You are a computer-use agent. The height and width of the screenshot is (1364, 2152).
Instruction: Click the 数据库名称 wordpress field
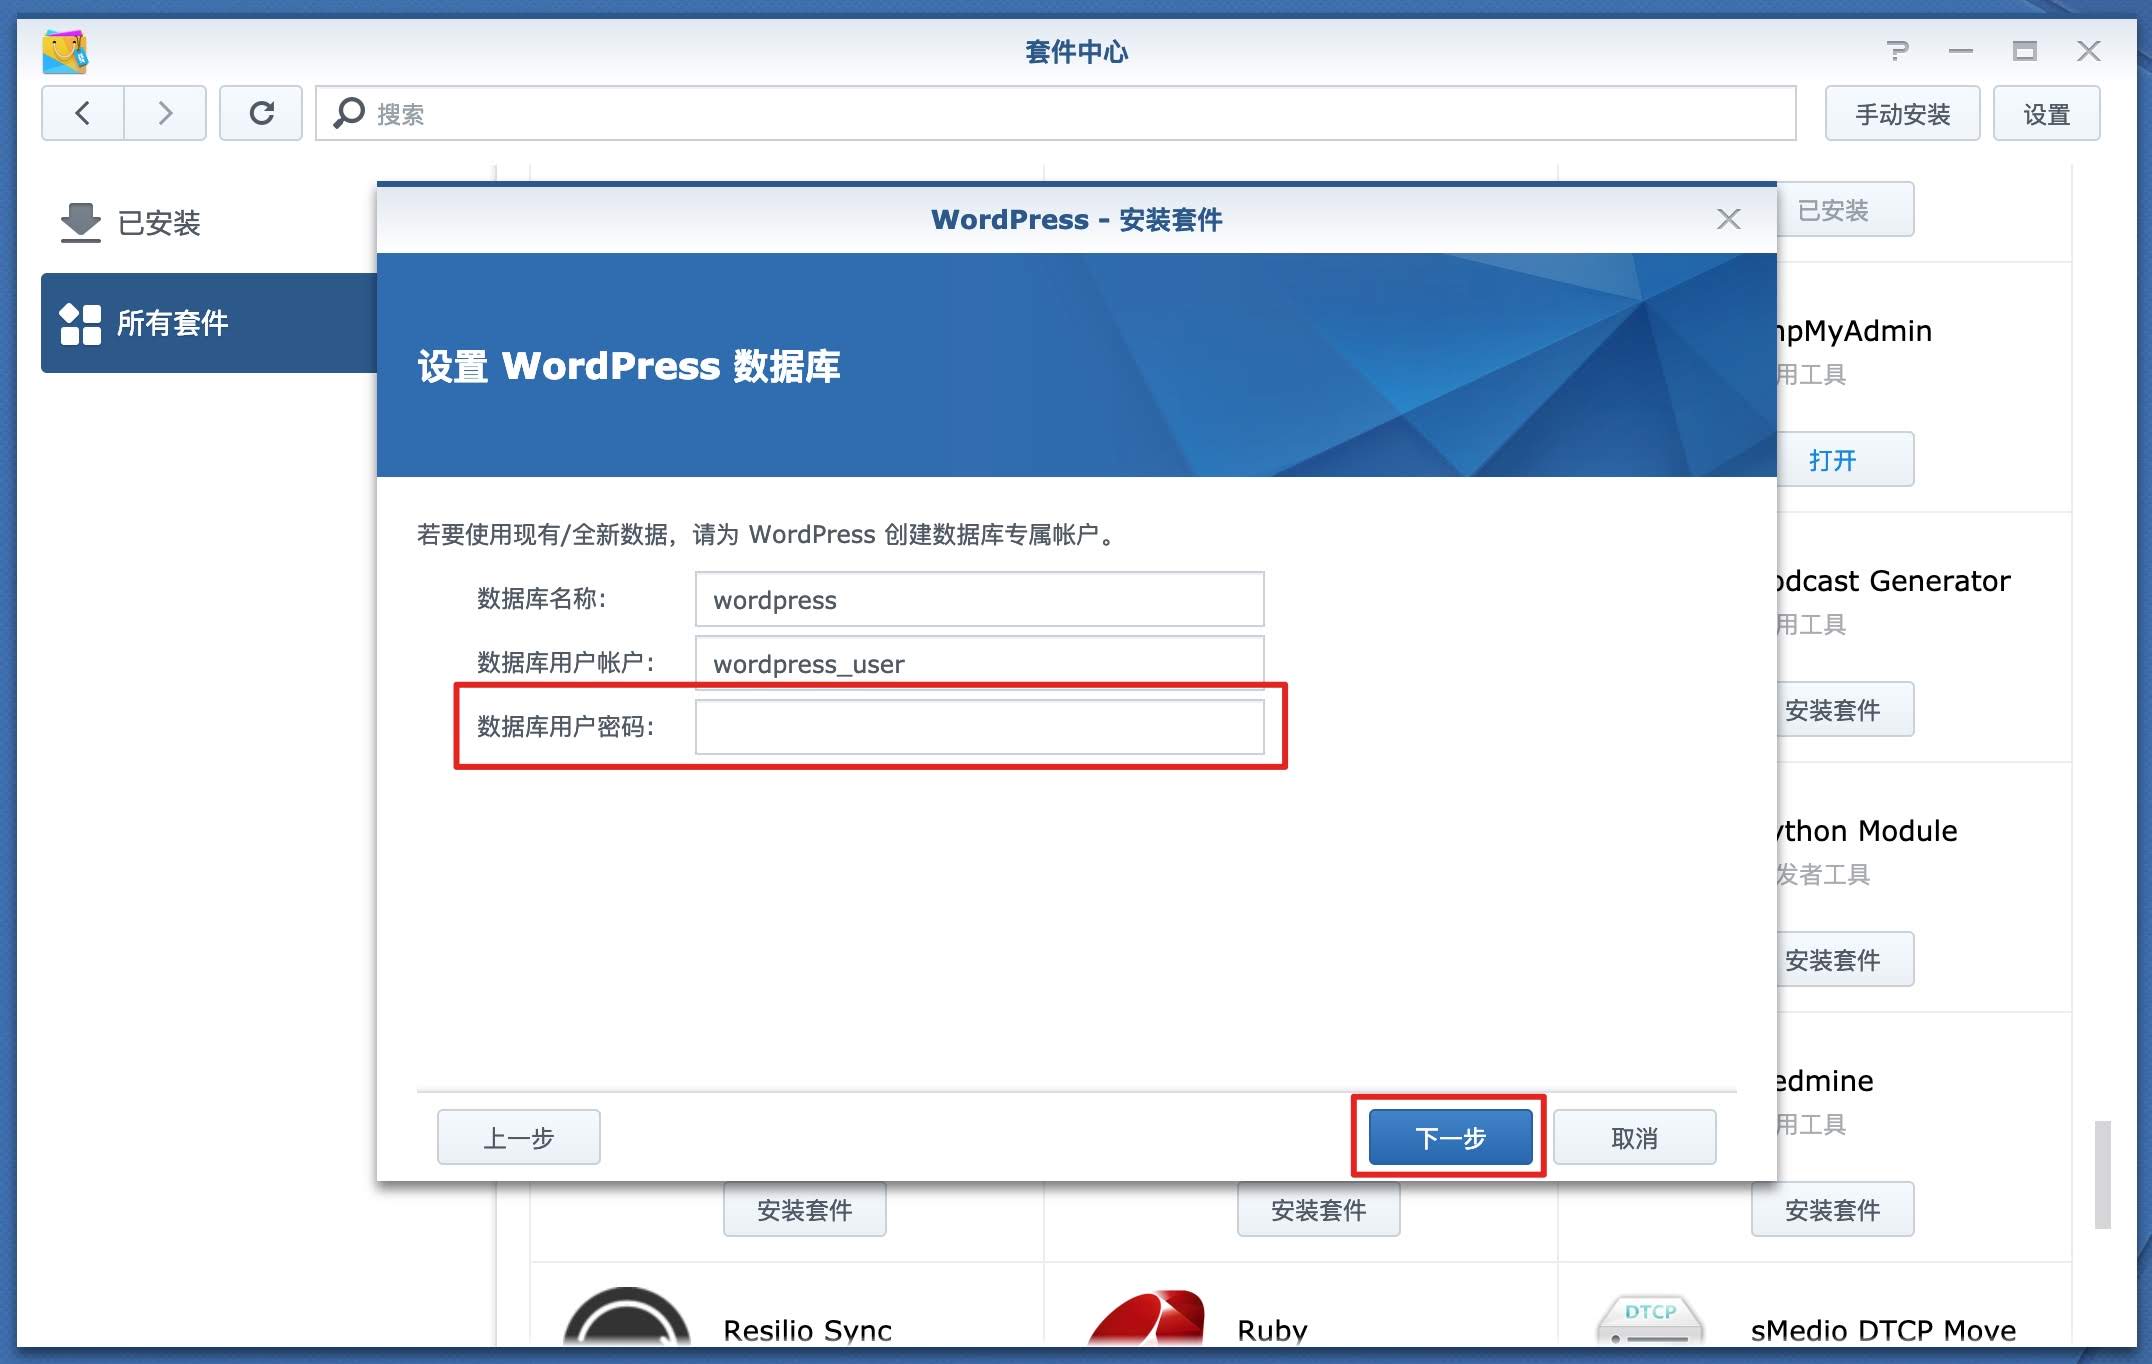point(979,599)
